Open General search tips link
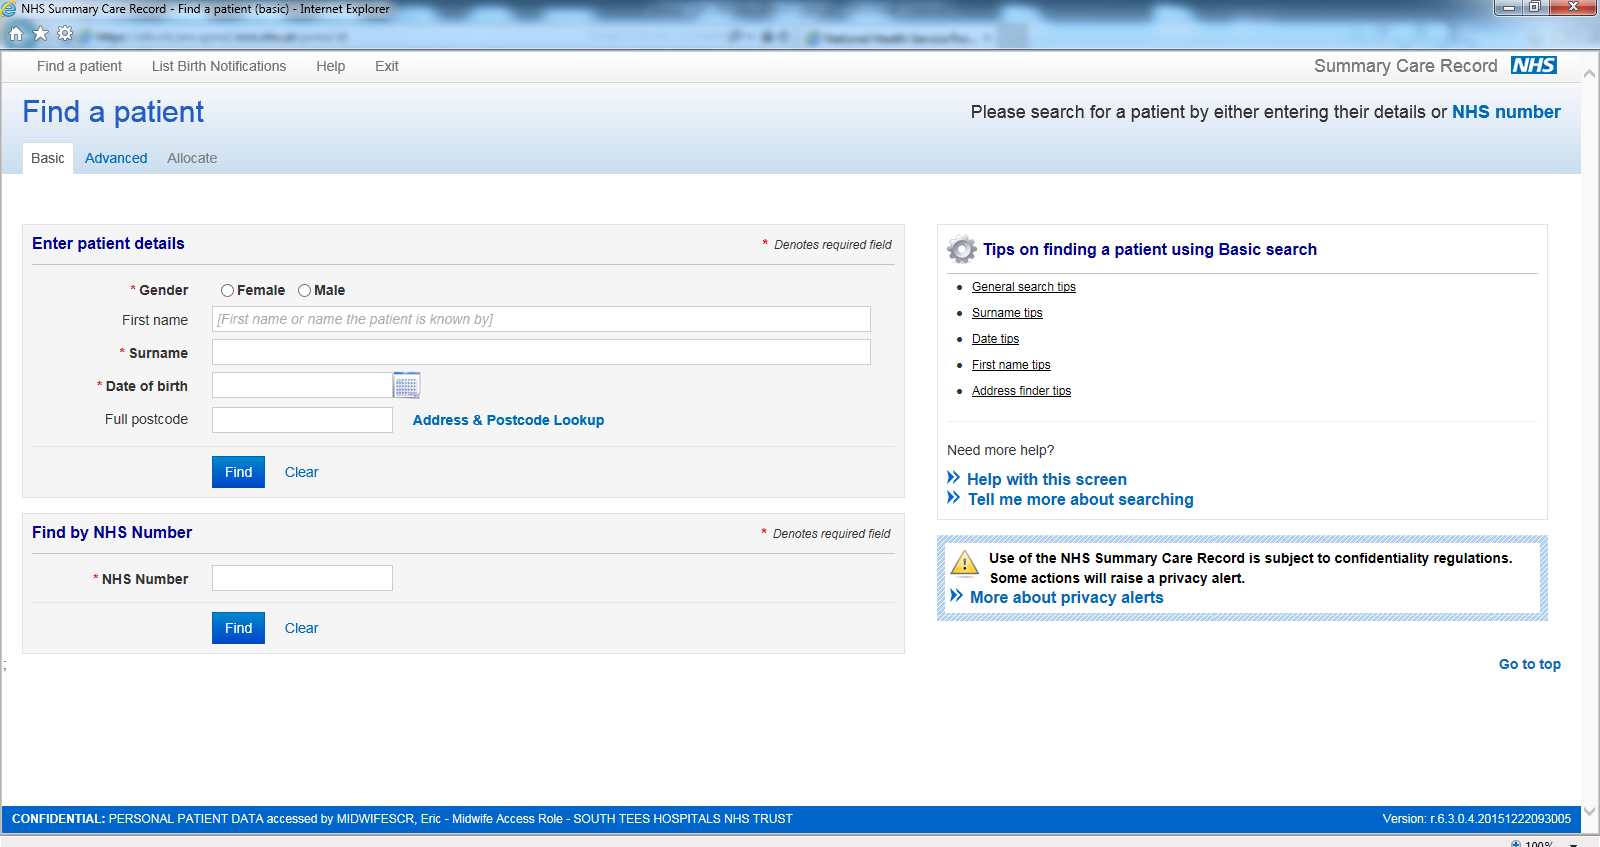Screen dimensions: 1600x847 coord(1024,287)
